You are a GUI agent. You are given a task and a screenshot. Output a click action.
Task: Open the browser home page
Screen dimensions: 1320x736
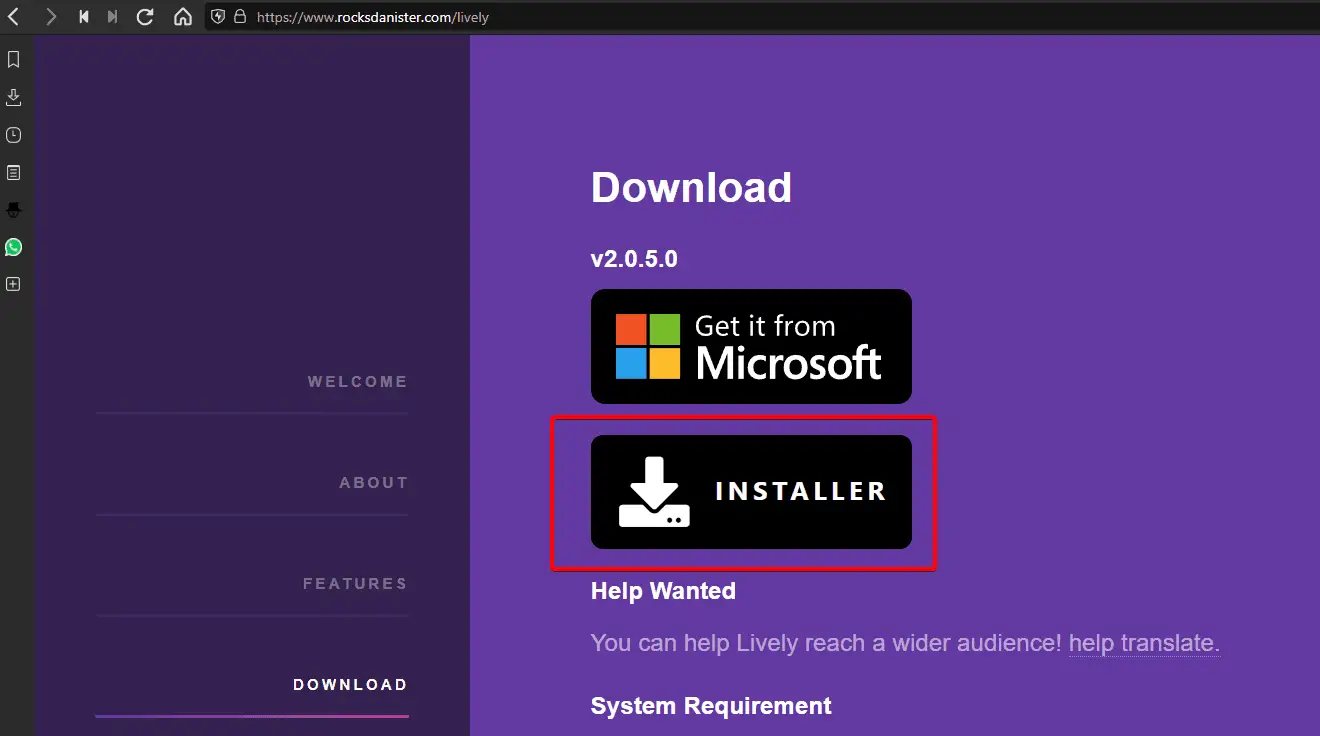tap(182, 17)
